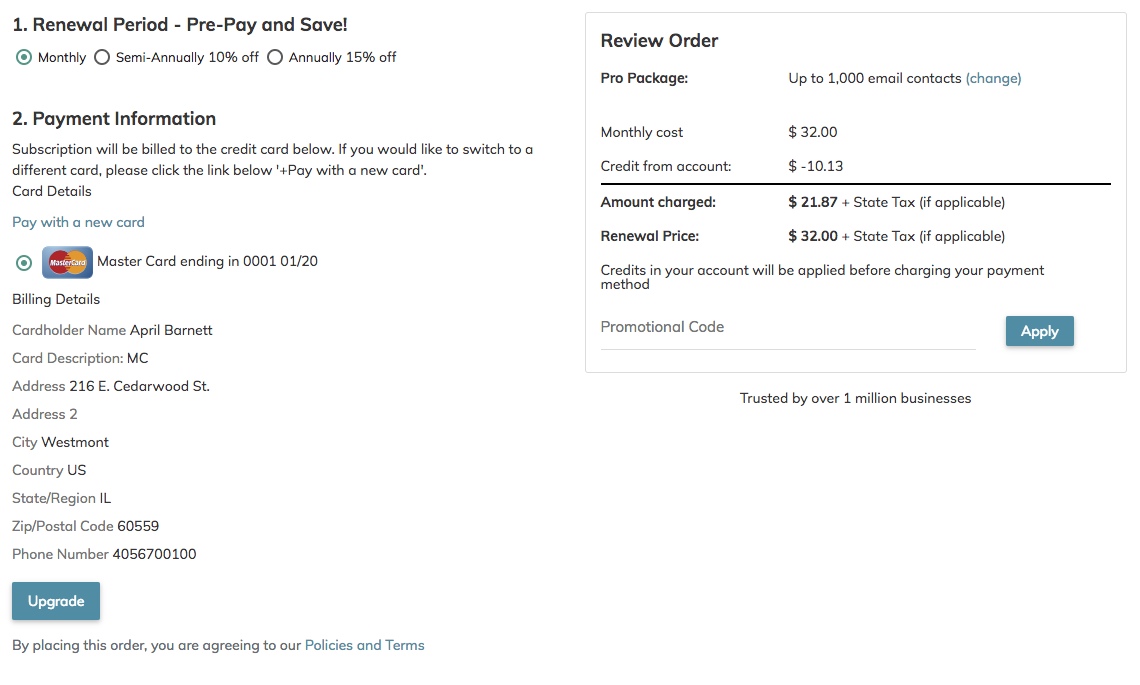The height and width of the screenshot is (685, 1140).
Task: Click the Amount charged $ 21.87 value
Action: [813, 202]
